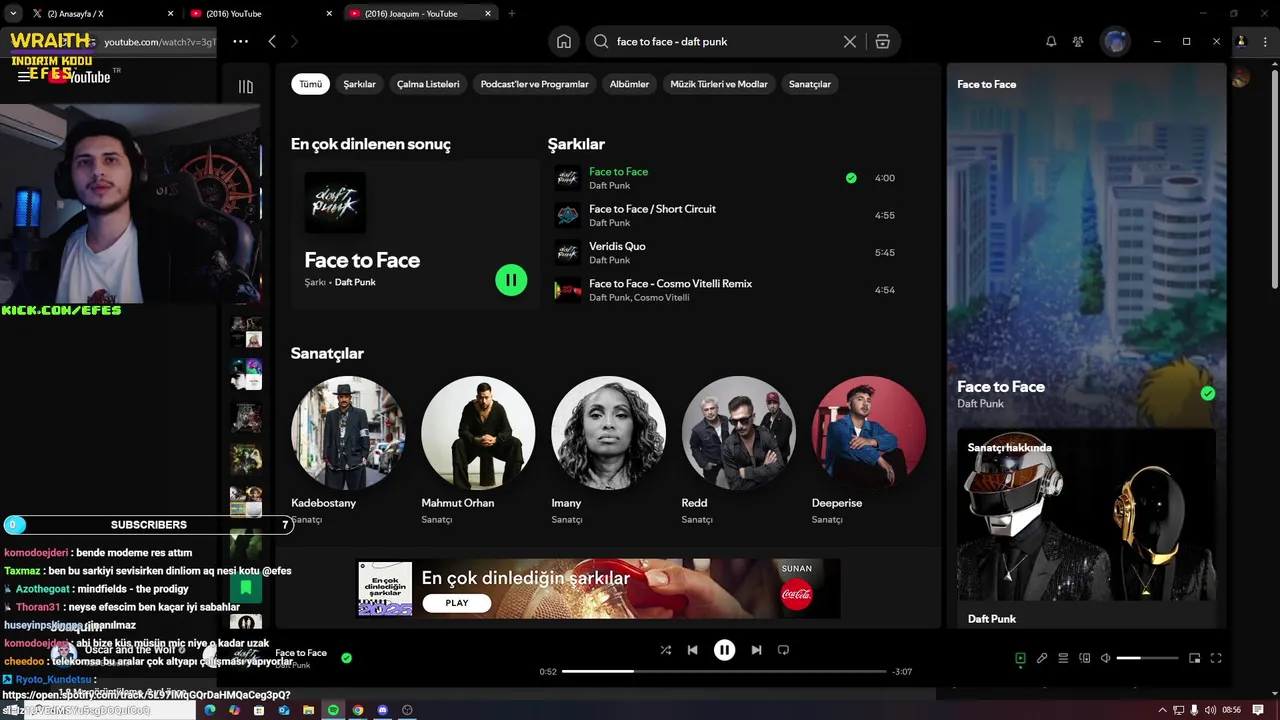Skip to previous track

[x=692, y=650]
